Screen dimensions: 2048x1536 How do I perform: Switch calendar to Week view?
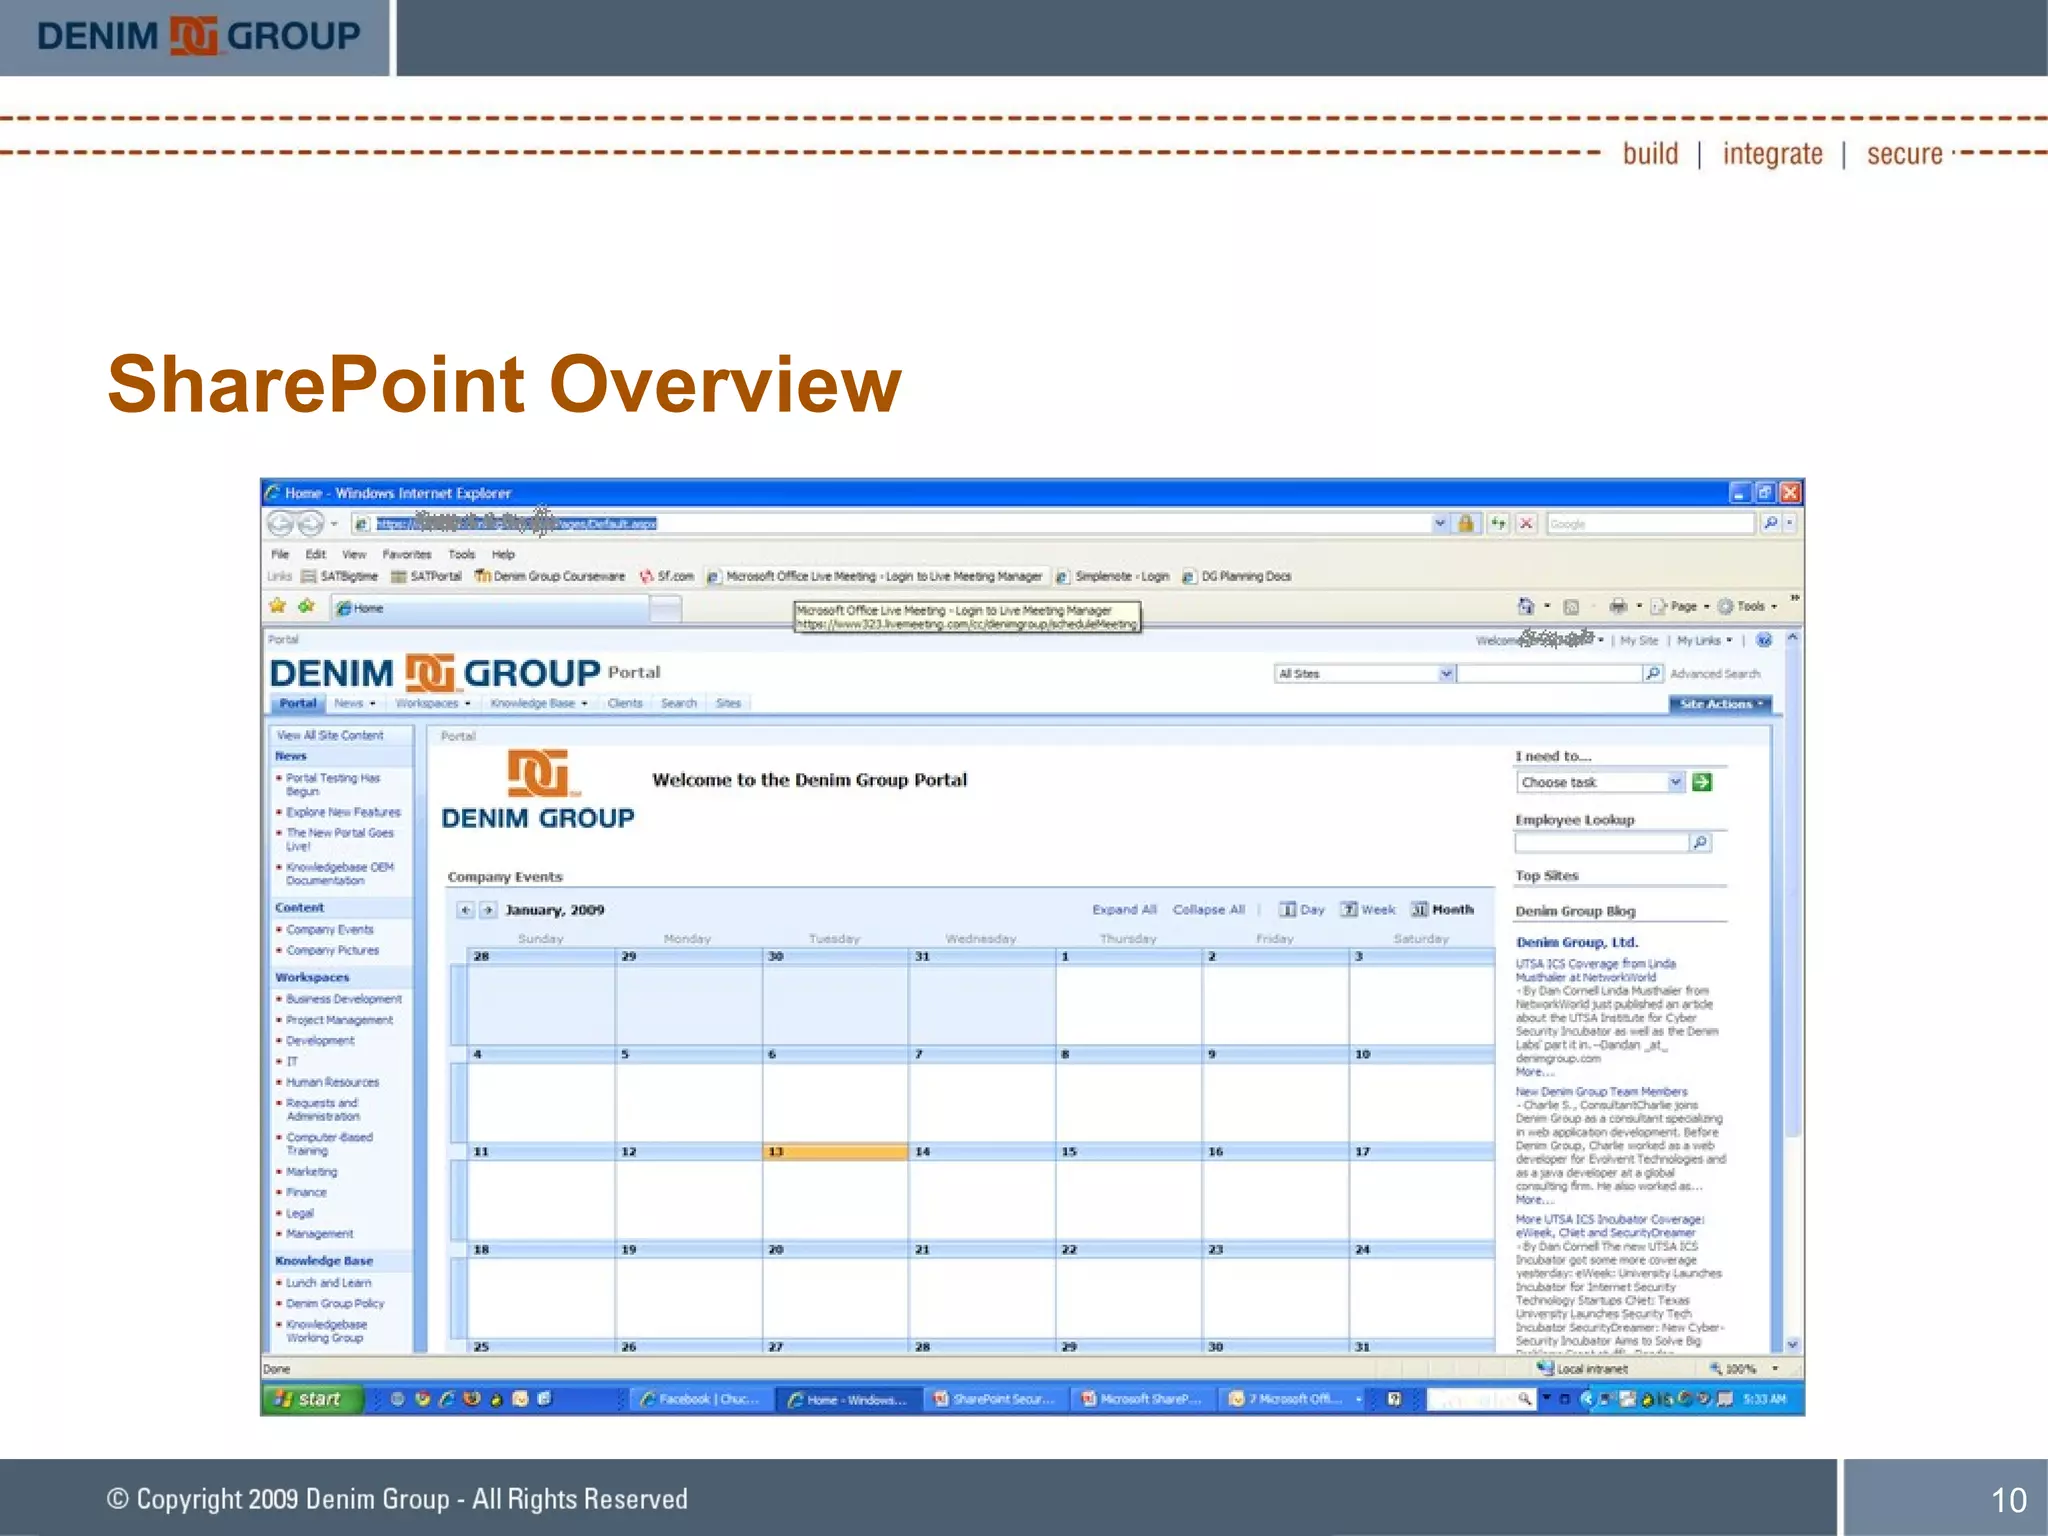coord(1368,910)
